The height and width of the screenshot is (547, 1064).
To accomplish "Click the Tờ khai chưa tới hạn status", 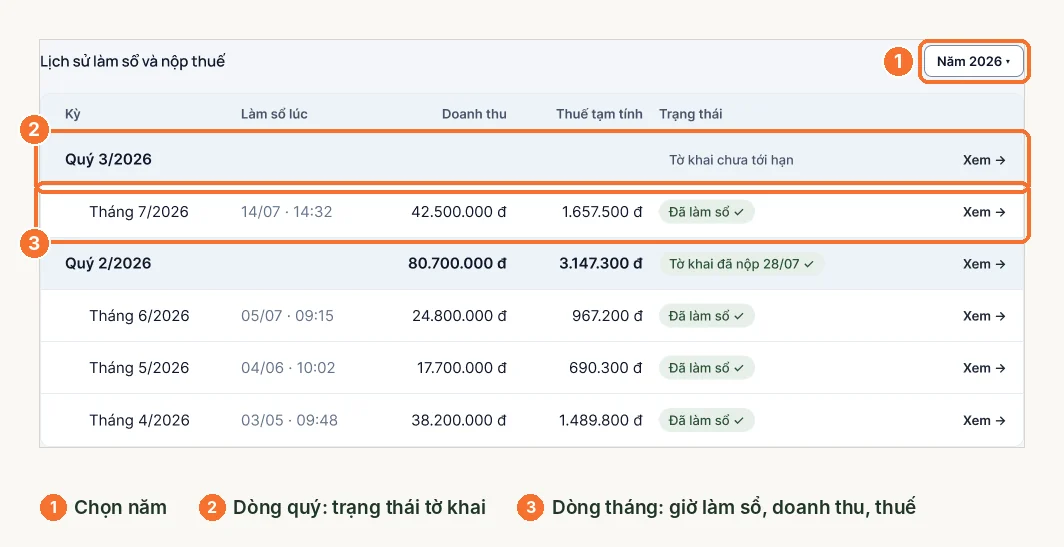I will [x=731, y=160].
